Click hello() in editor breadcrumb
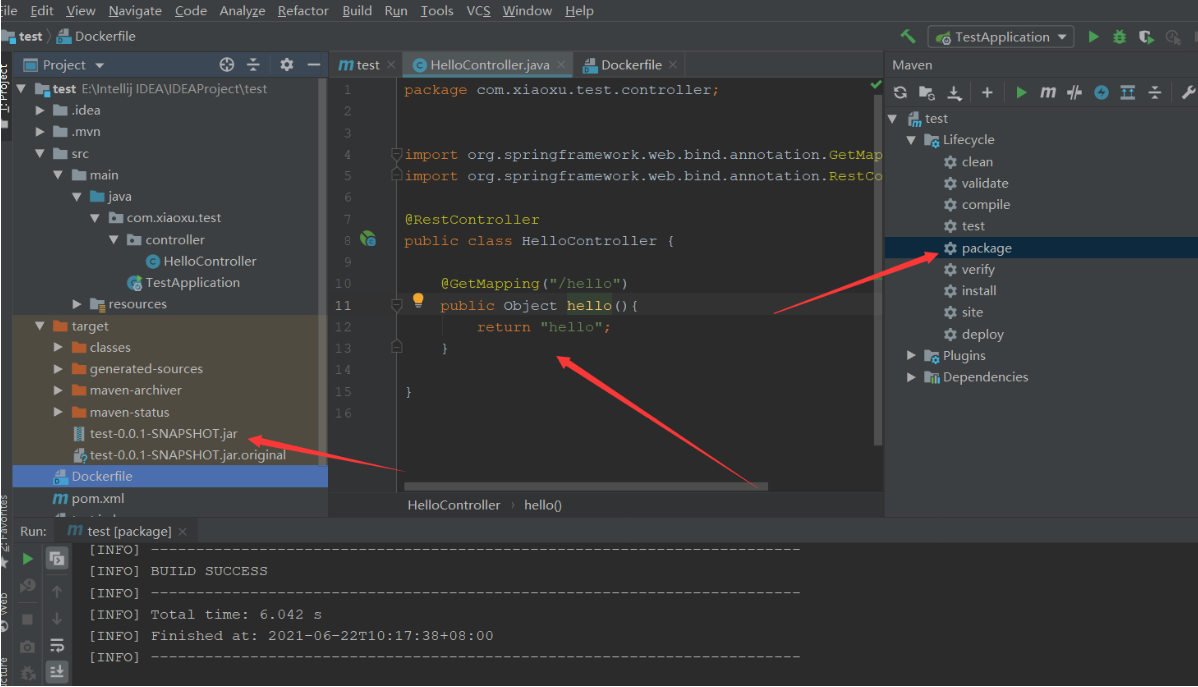 [x=542, y=505]
